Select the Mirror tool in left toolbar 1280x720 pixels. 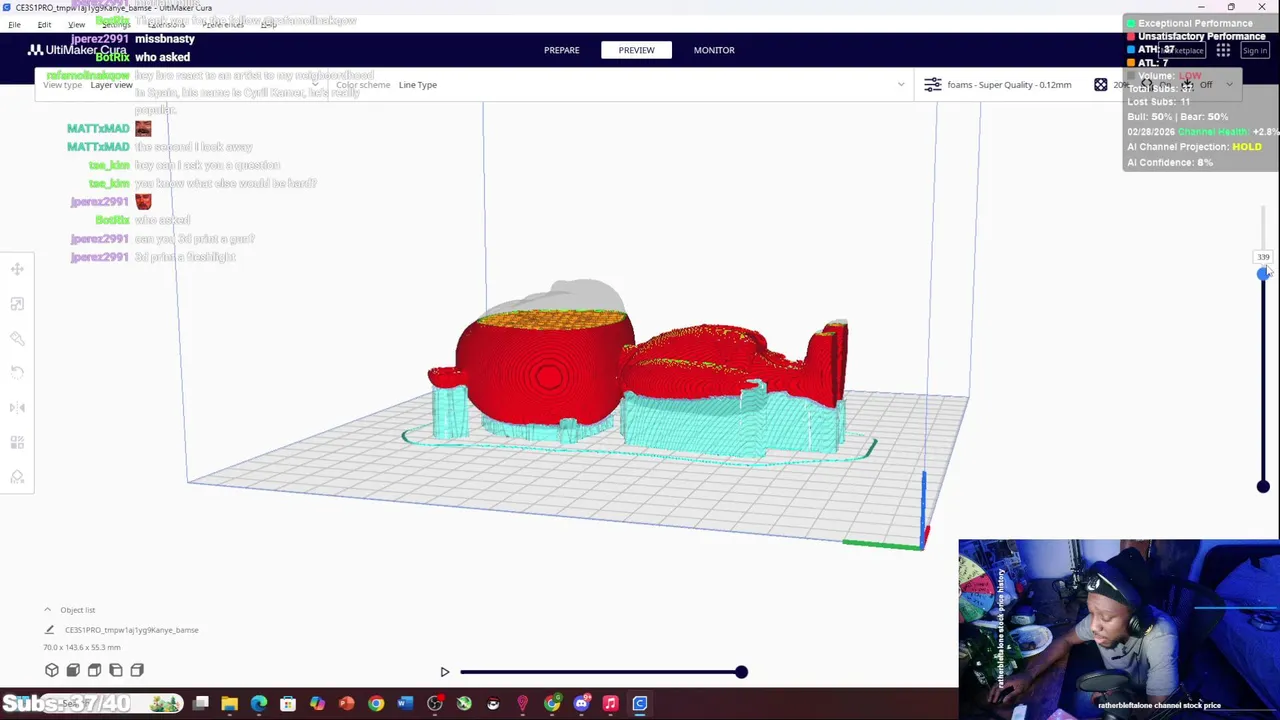[x=17, y=407]
